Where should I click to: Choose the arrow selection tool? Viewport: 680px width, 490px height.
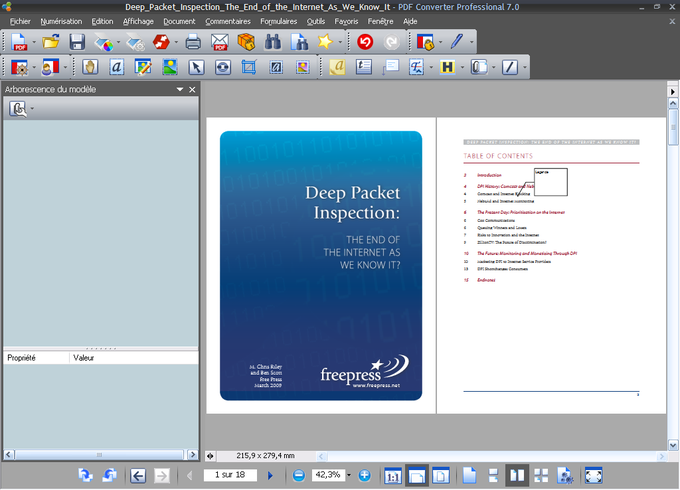[197, 67]
